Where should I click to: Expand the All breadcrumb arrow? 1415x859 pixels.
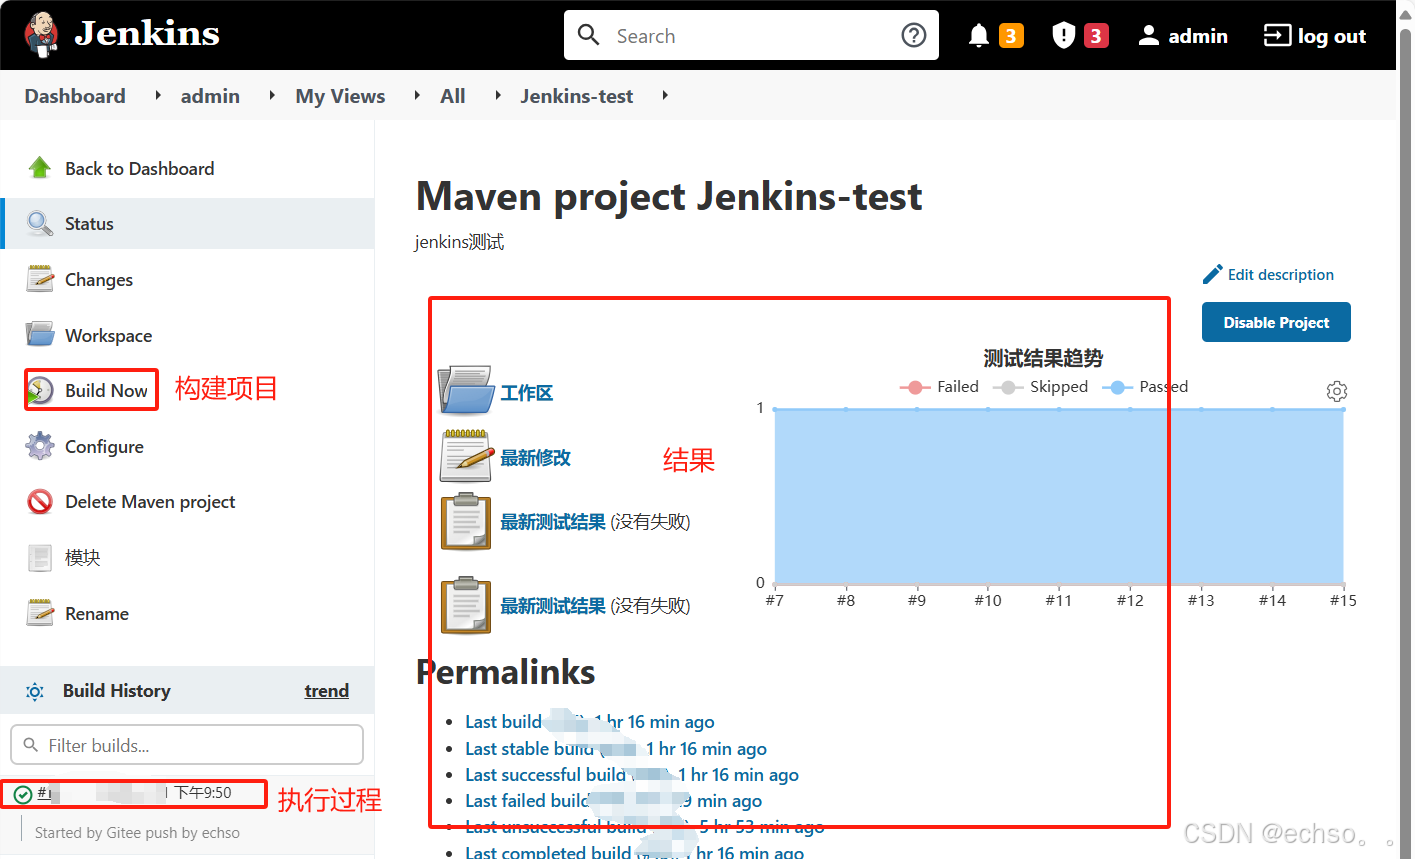click(x=498, y=95)
